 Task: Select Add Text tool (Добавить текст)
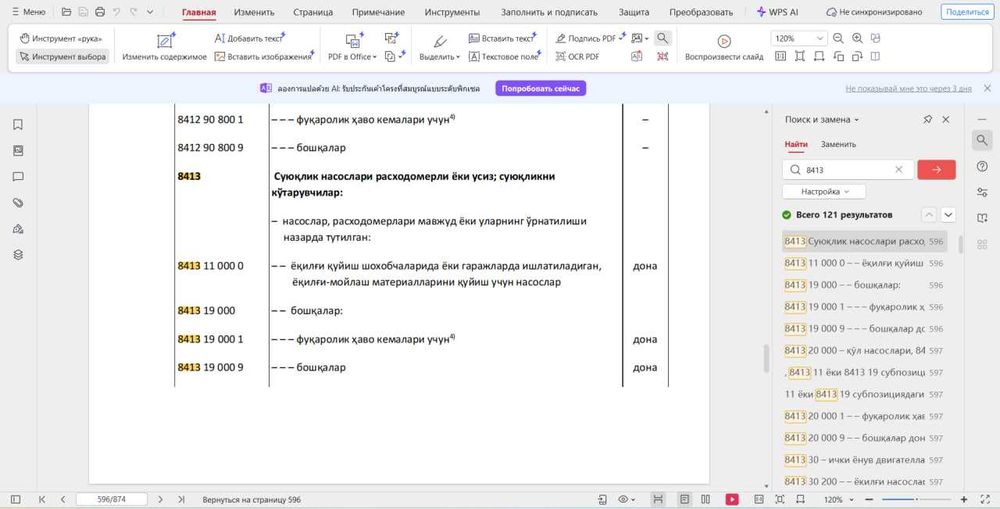click(x=250, y=38)
